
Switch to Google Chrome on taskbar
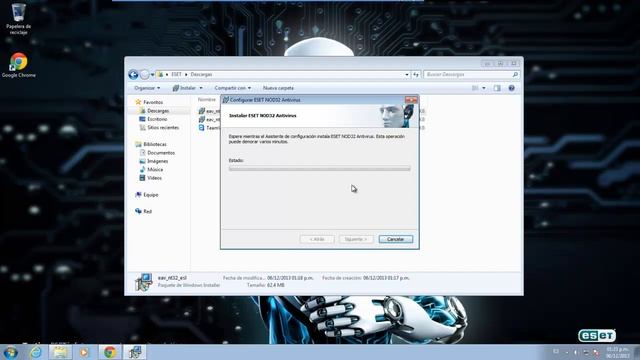(109, 352)
